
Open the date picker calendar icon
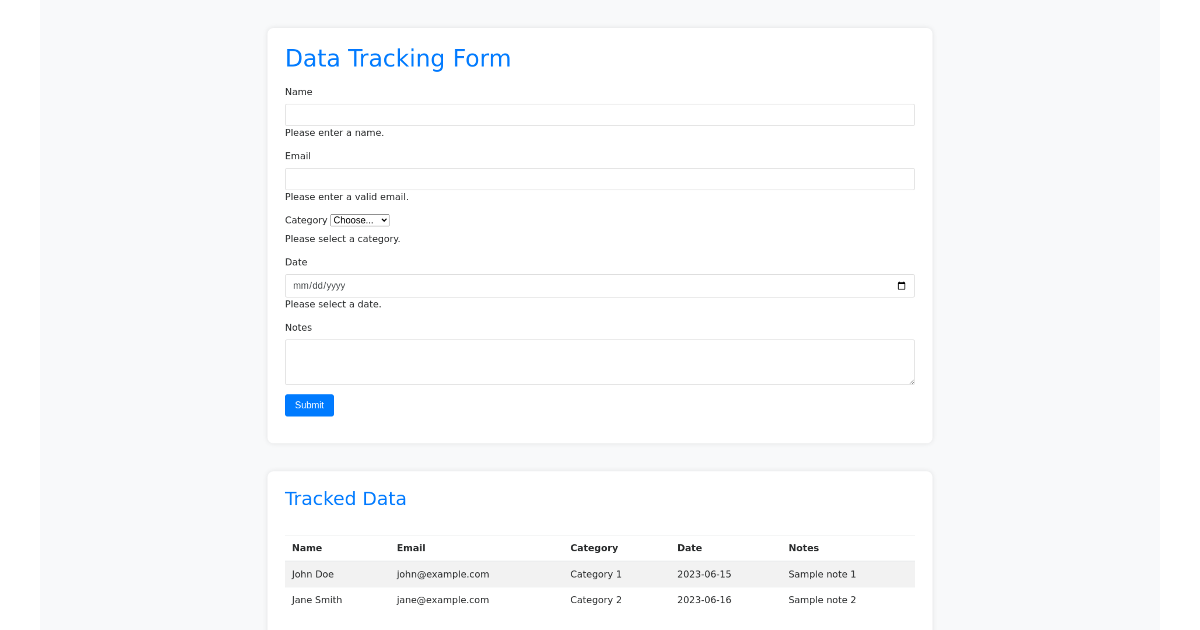pyautogui.click(x=901, y=286)
